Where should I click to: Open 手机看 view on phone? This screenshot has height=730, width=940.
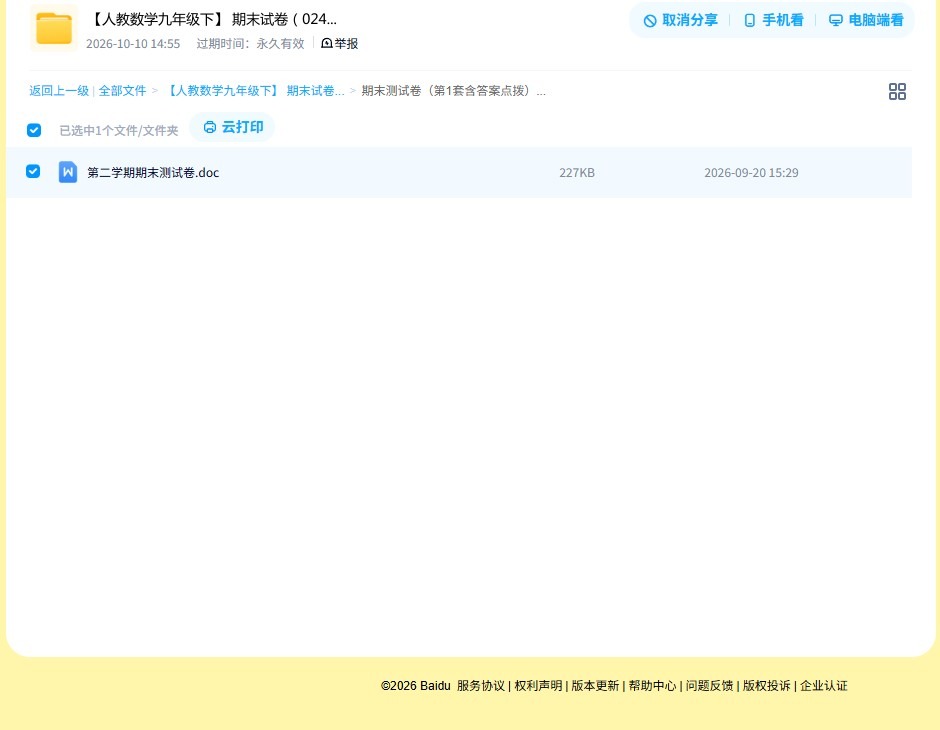click(773, 20)
